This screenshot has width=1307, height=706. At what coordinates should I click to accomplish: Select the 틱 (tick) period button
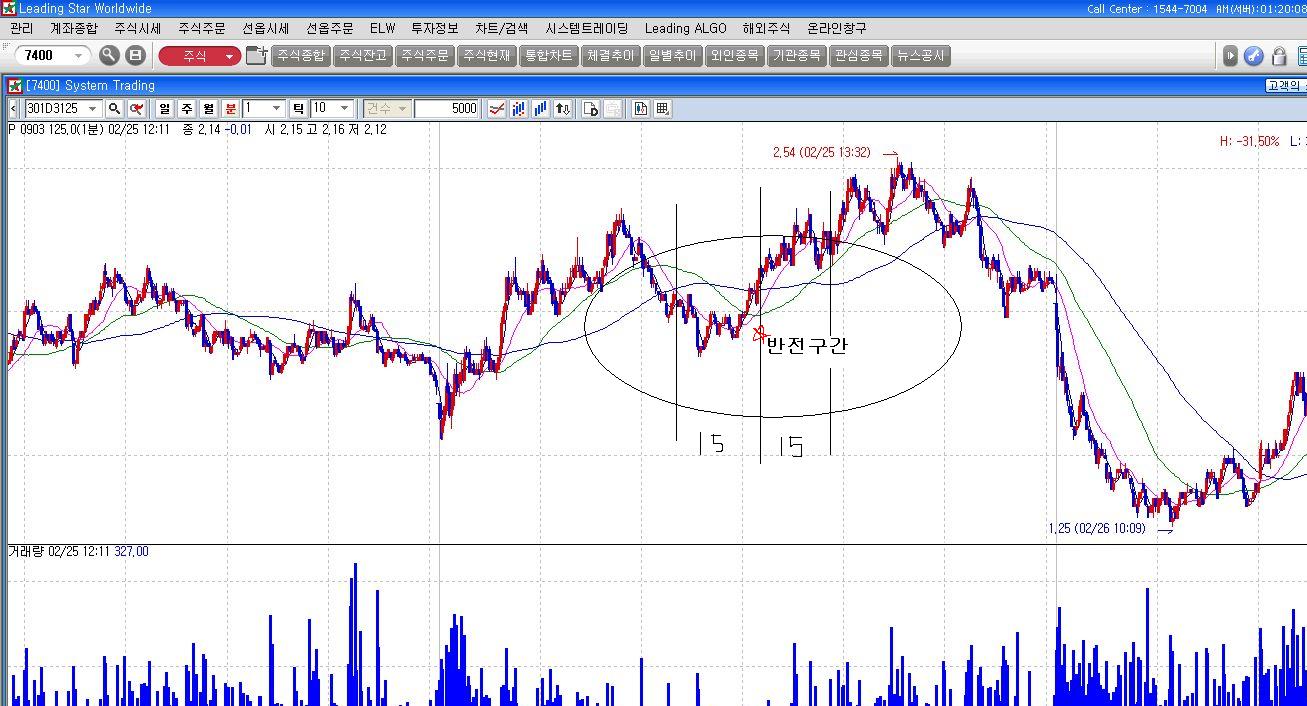[298, 108]
